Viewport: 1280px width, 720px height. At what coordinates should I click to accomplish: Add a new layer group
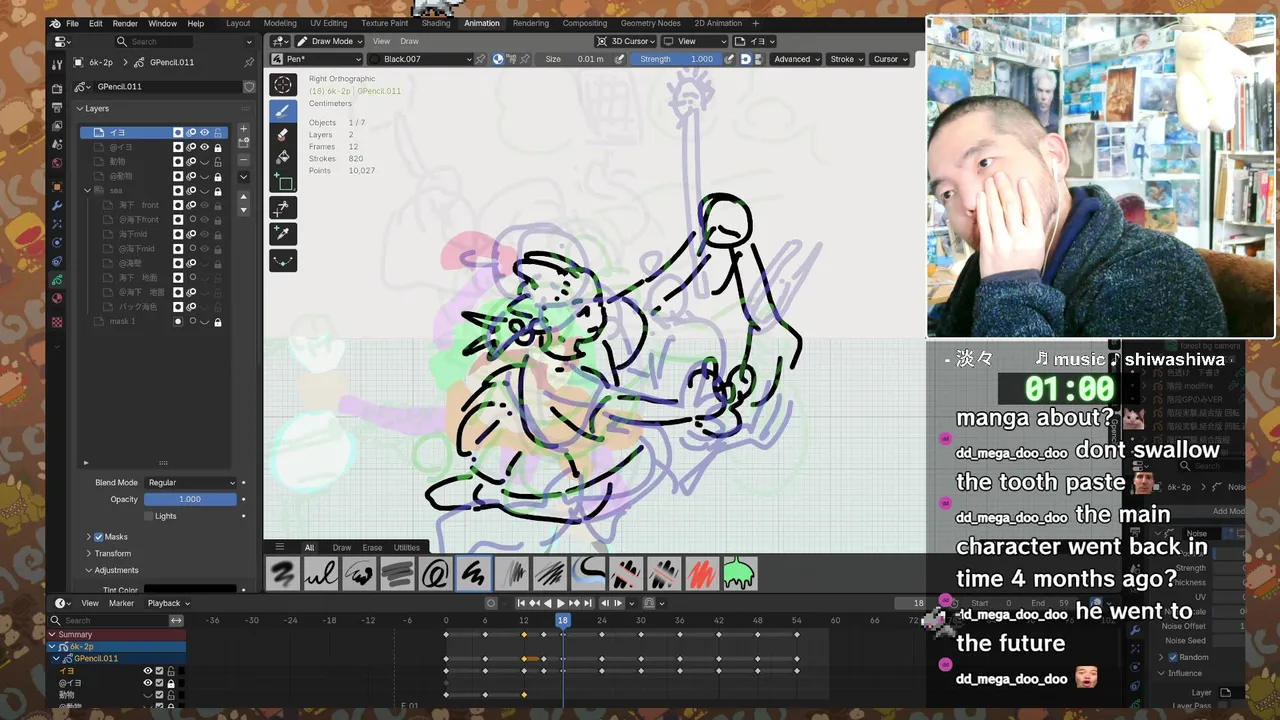[x=243, y=143]
